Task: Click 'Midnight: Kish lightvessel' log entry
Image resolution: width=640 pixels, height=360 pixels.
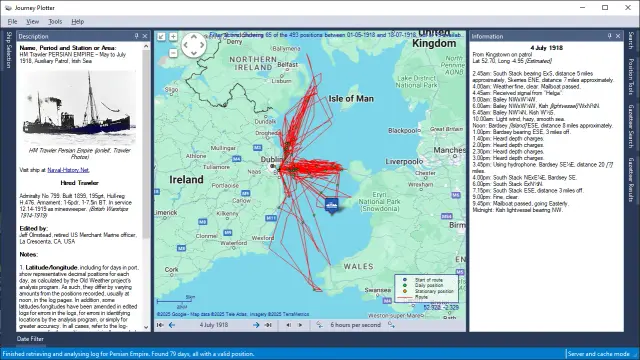Action: 518,210
